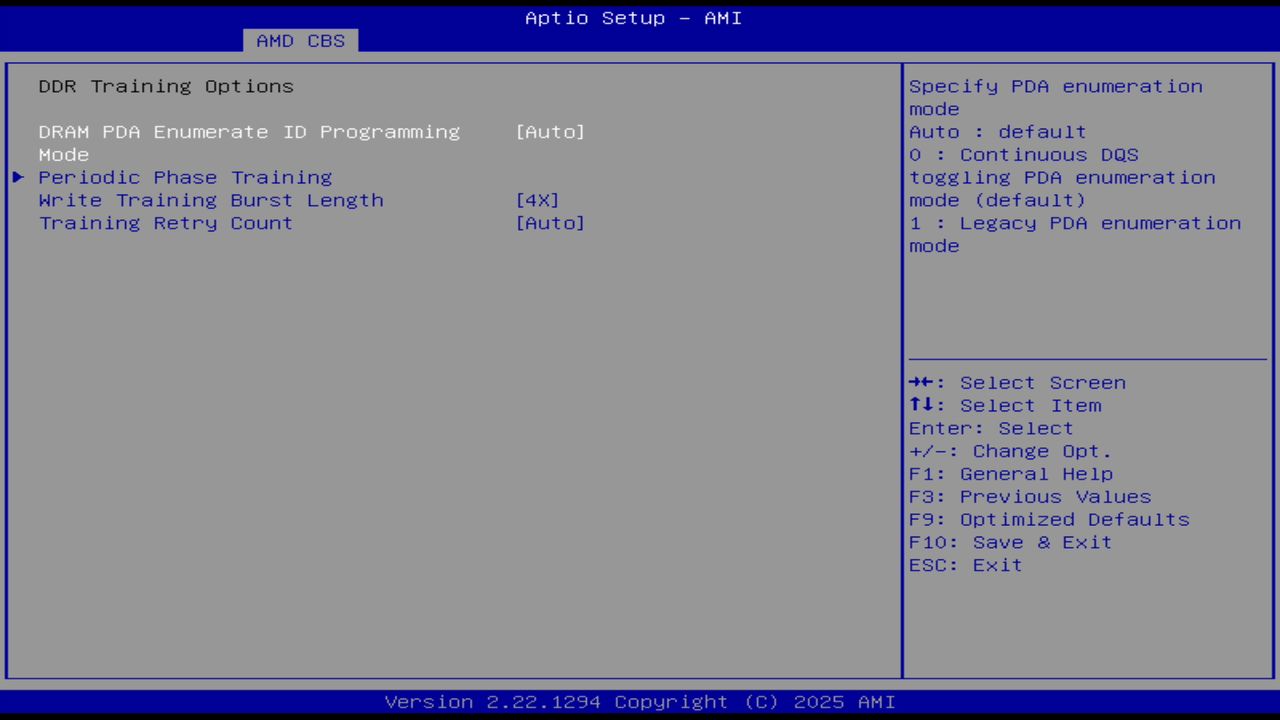Click the 'F9: Optimized Defaults' hint
This screenshot has width=1280, height=720.
coord(1050,520)
